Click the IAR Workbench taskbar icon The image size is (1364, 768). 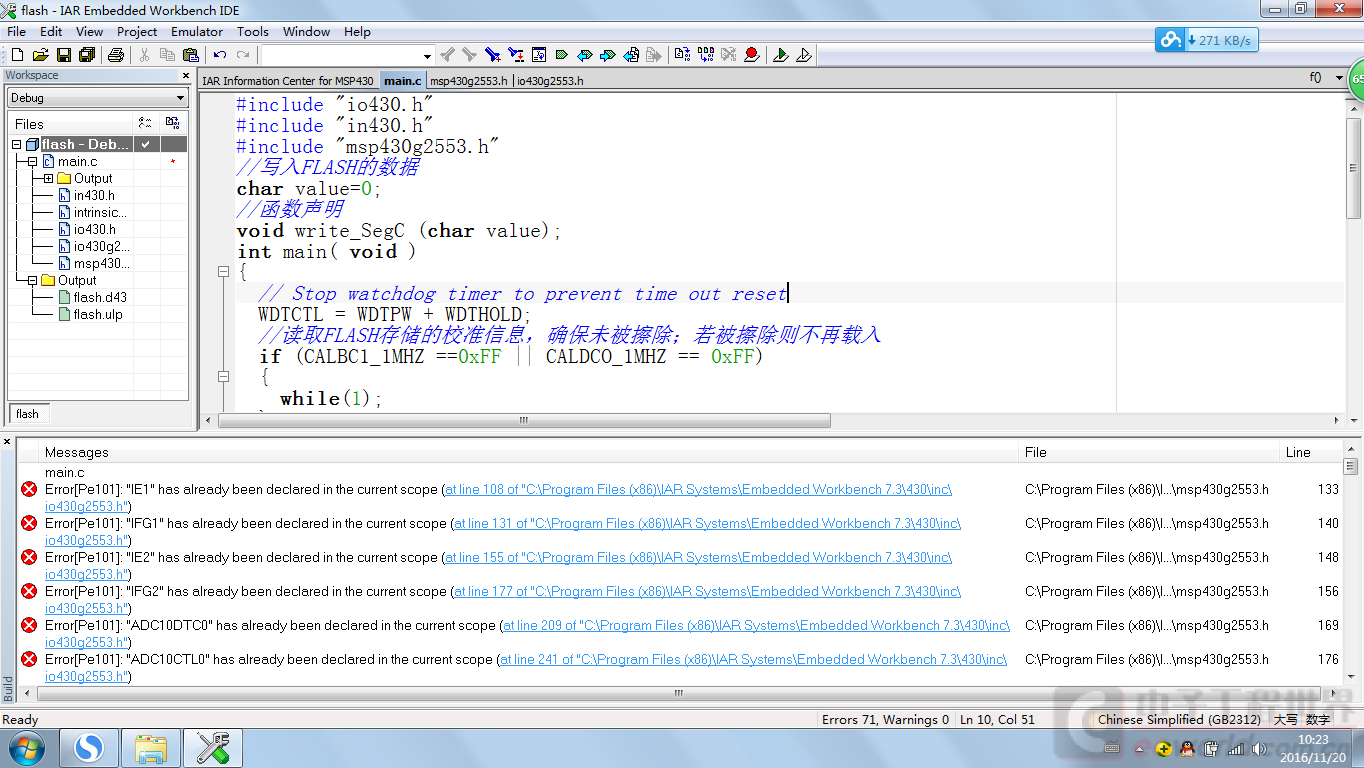pyautogui.click(x=213, y=747)
